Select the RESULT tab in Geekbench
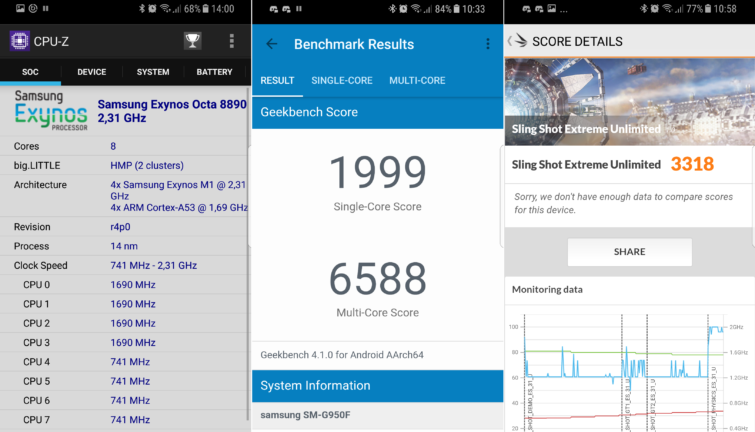The width and height of the screenshot is (755, 432). pyautogui.click(x=277, y=81)
